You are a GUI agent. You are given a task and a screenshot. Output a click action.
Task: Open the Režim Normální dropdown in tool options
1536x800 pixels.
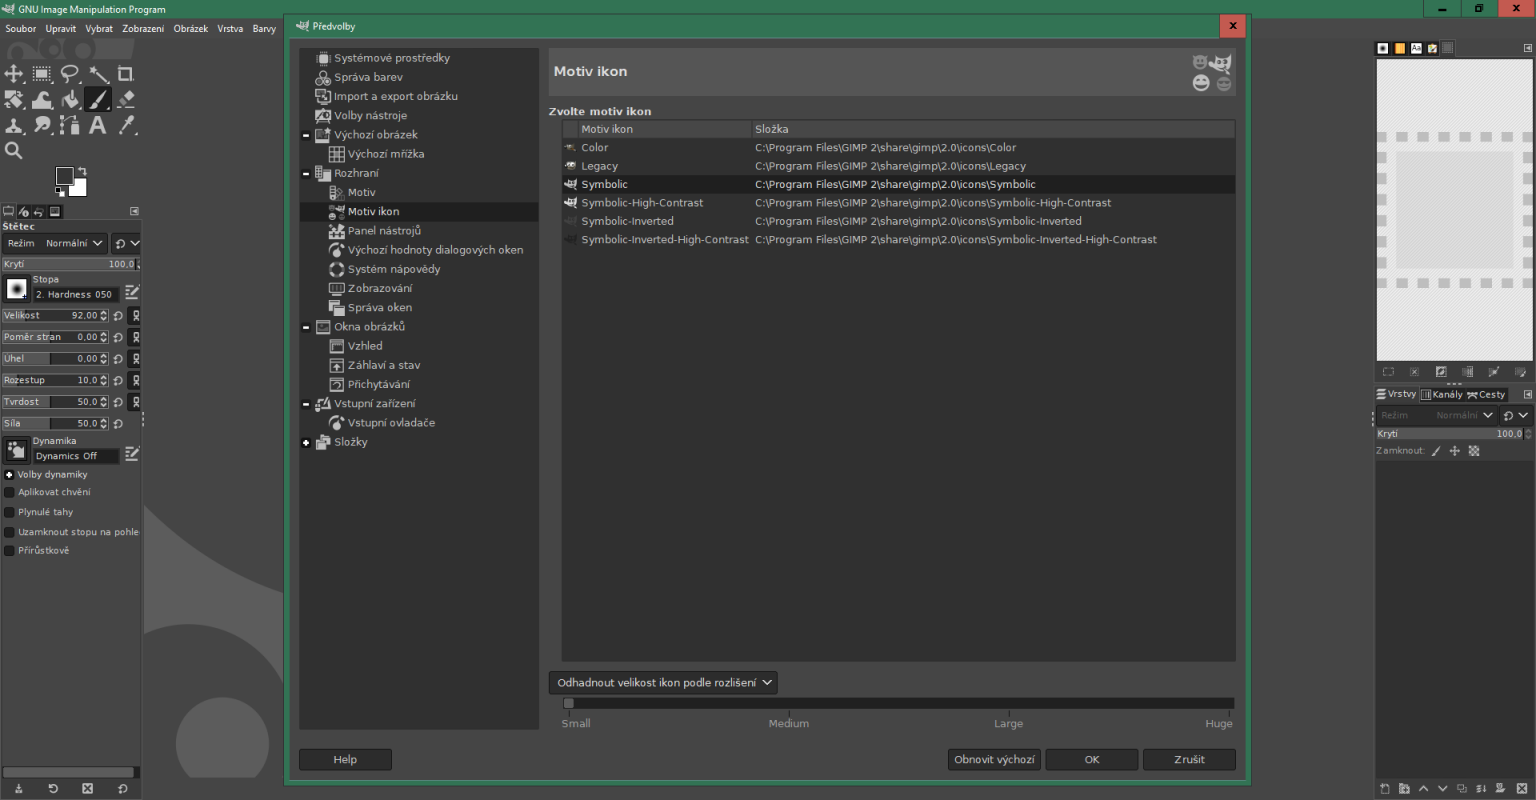coord(55,243)
